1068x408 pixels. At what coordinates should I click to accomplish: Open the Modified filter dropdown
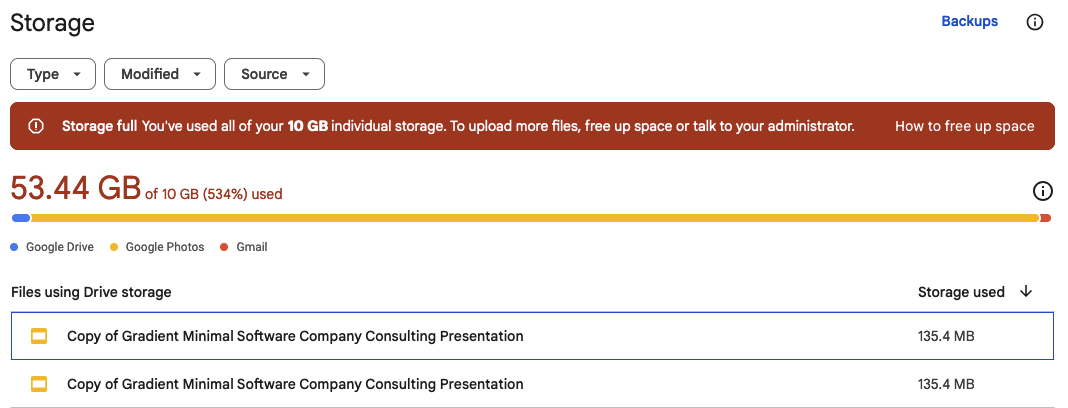coord(160,74)
